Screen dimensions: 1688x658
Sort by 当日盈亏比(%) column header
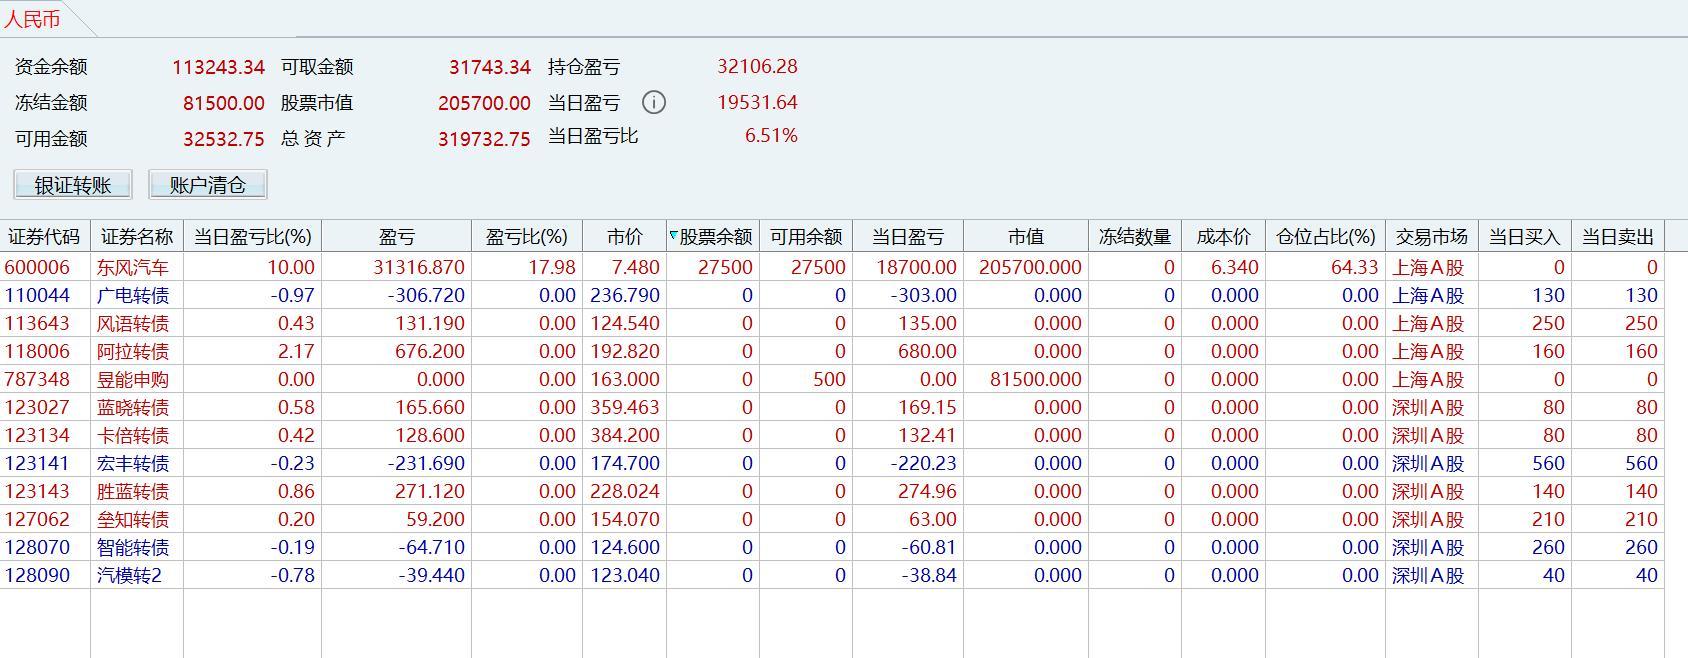point(252,237)
